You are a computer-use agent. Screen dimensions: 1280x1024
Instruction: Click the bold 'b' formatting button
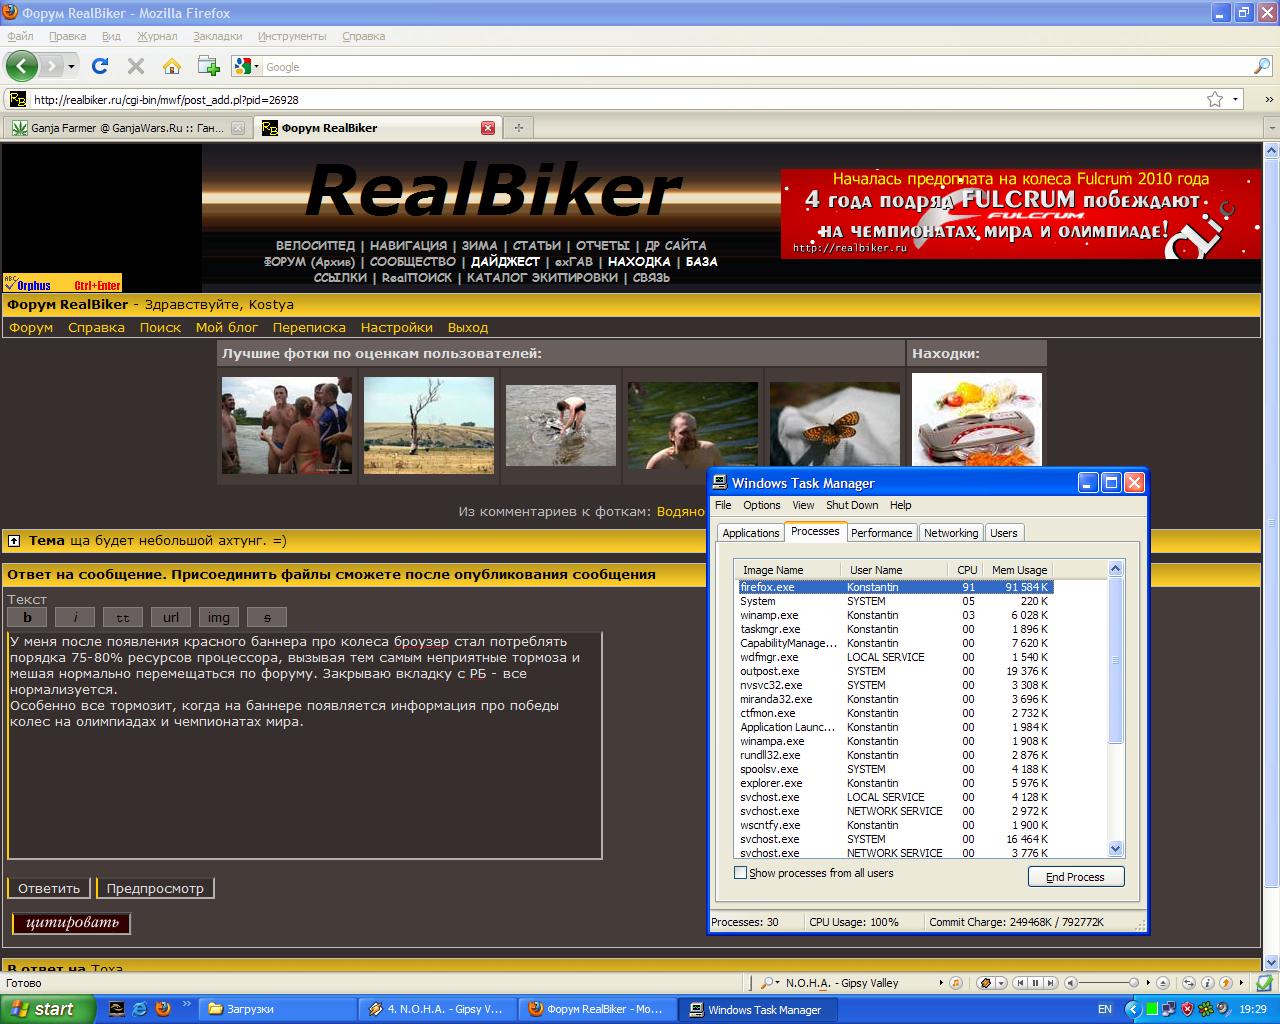(x=28, y=617)
